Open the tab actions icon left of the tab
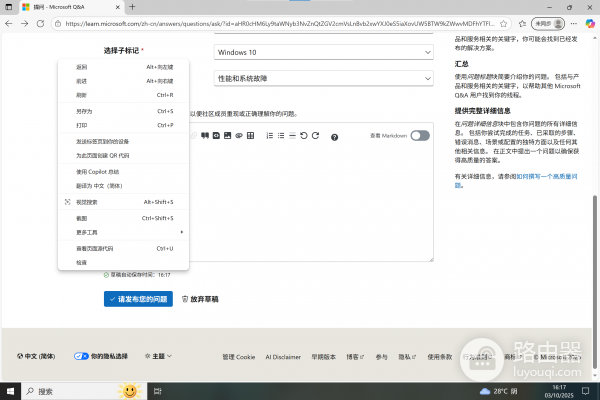Viewport: 600px width, 400px height. click(x=8, y=7)
